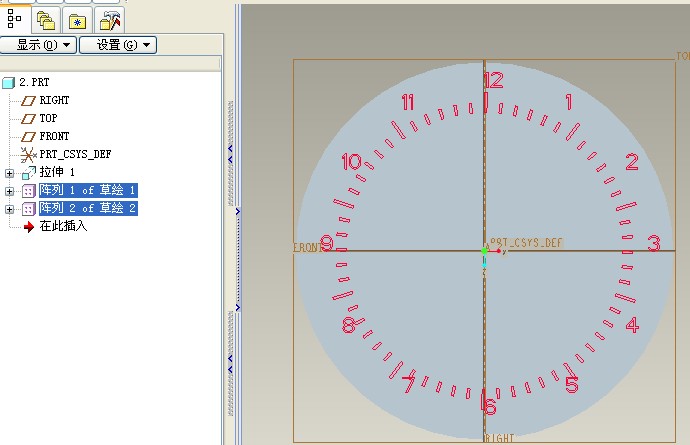Click the RIGHT plane label in viewport
The width and height of the screenshot is (690, 445).
(499, 438)
